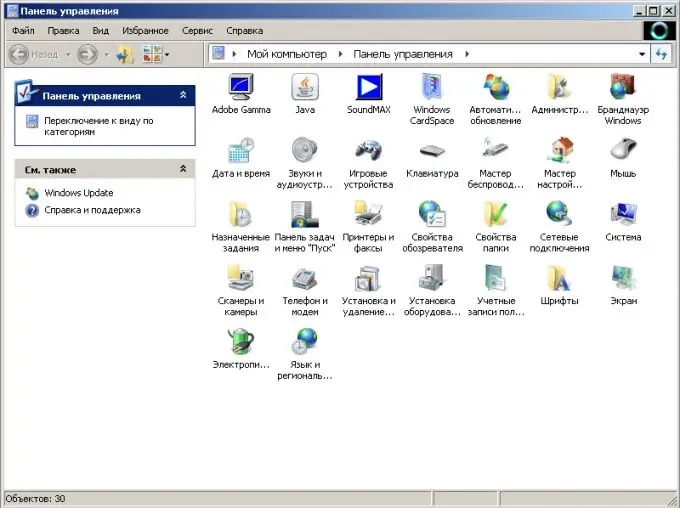Click Мой компьютер in address bar
Image resolution: width=680 pixels, height=508 pixels.
click(287, 54)
